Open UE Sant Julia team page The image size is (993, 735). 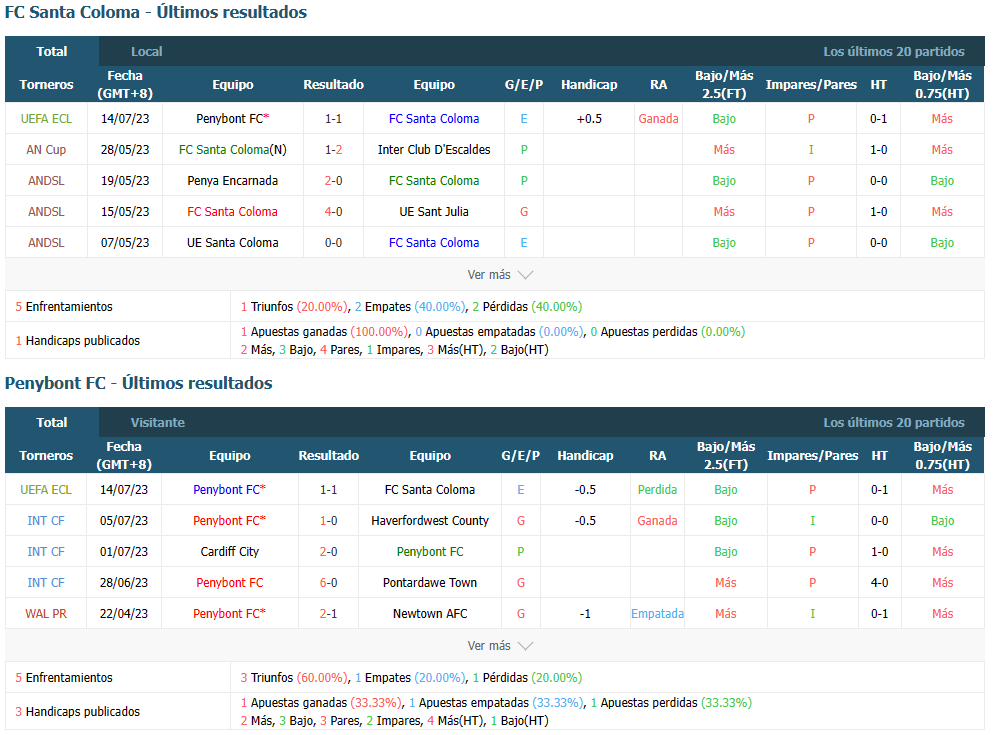click(x=434, y=211)
